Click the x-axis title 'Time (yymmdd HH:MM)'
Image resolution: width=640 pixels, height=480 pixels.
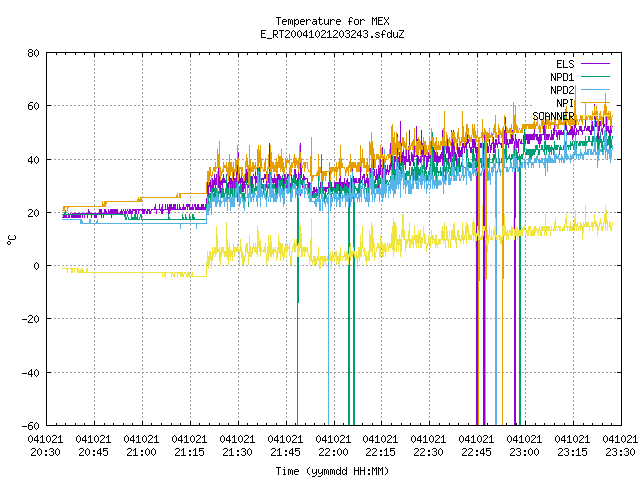coord(332,471)
